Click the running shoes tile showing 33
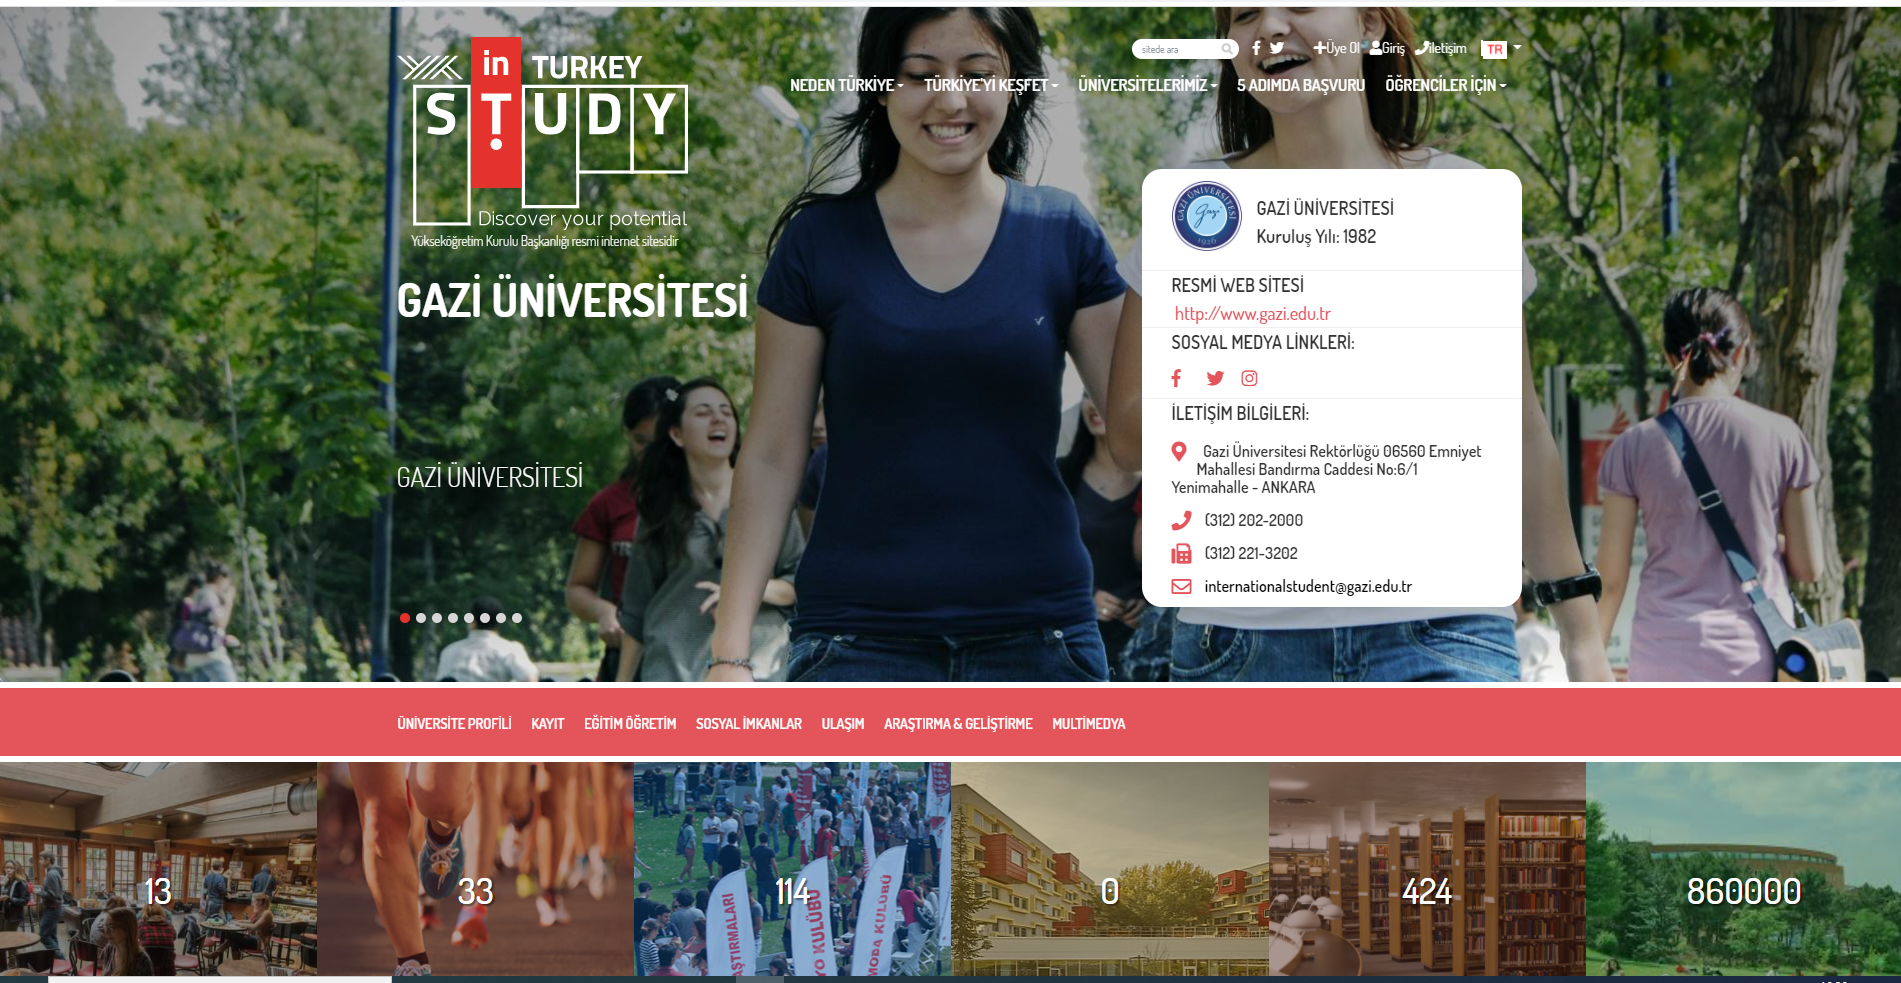The image size is (1901, 983). [475, 870]
